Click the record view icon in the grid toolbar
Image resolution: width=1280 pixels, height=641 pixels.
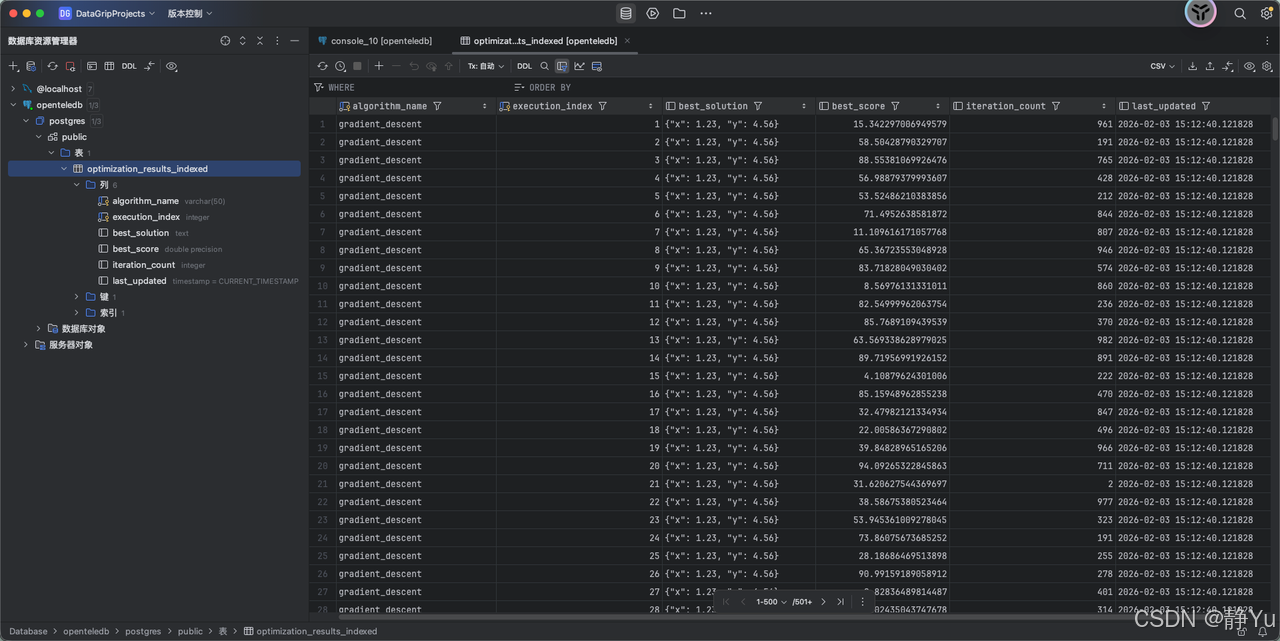pyautogui.click(x=597, y=66)
